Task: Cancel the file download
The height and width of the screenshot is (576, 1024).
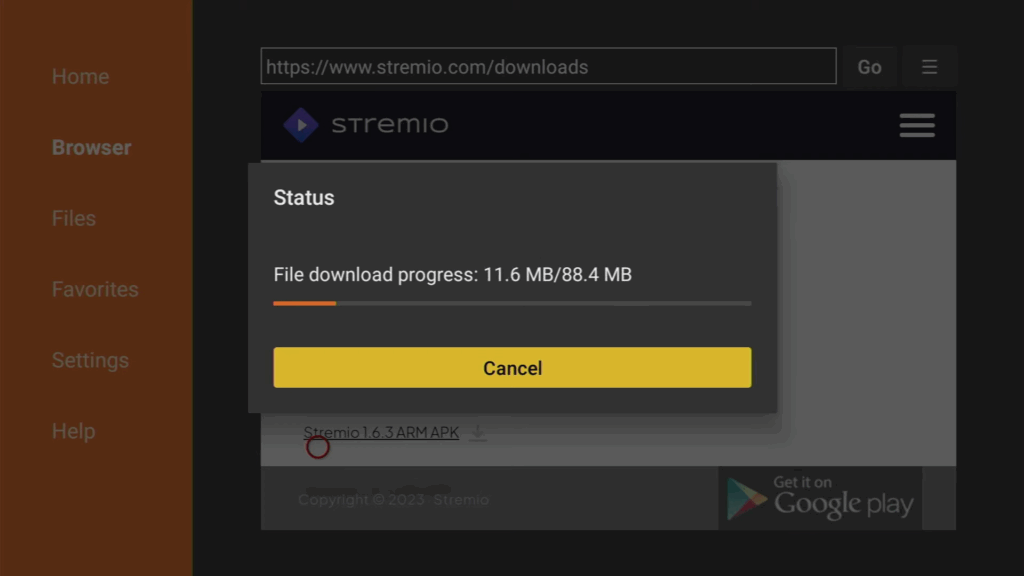Action: coord(512,368)
